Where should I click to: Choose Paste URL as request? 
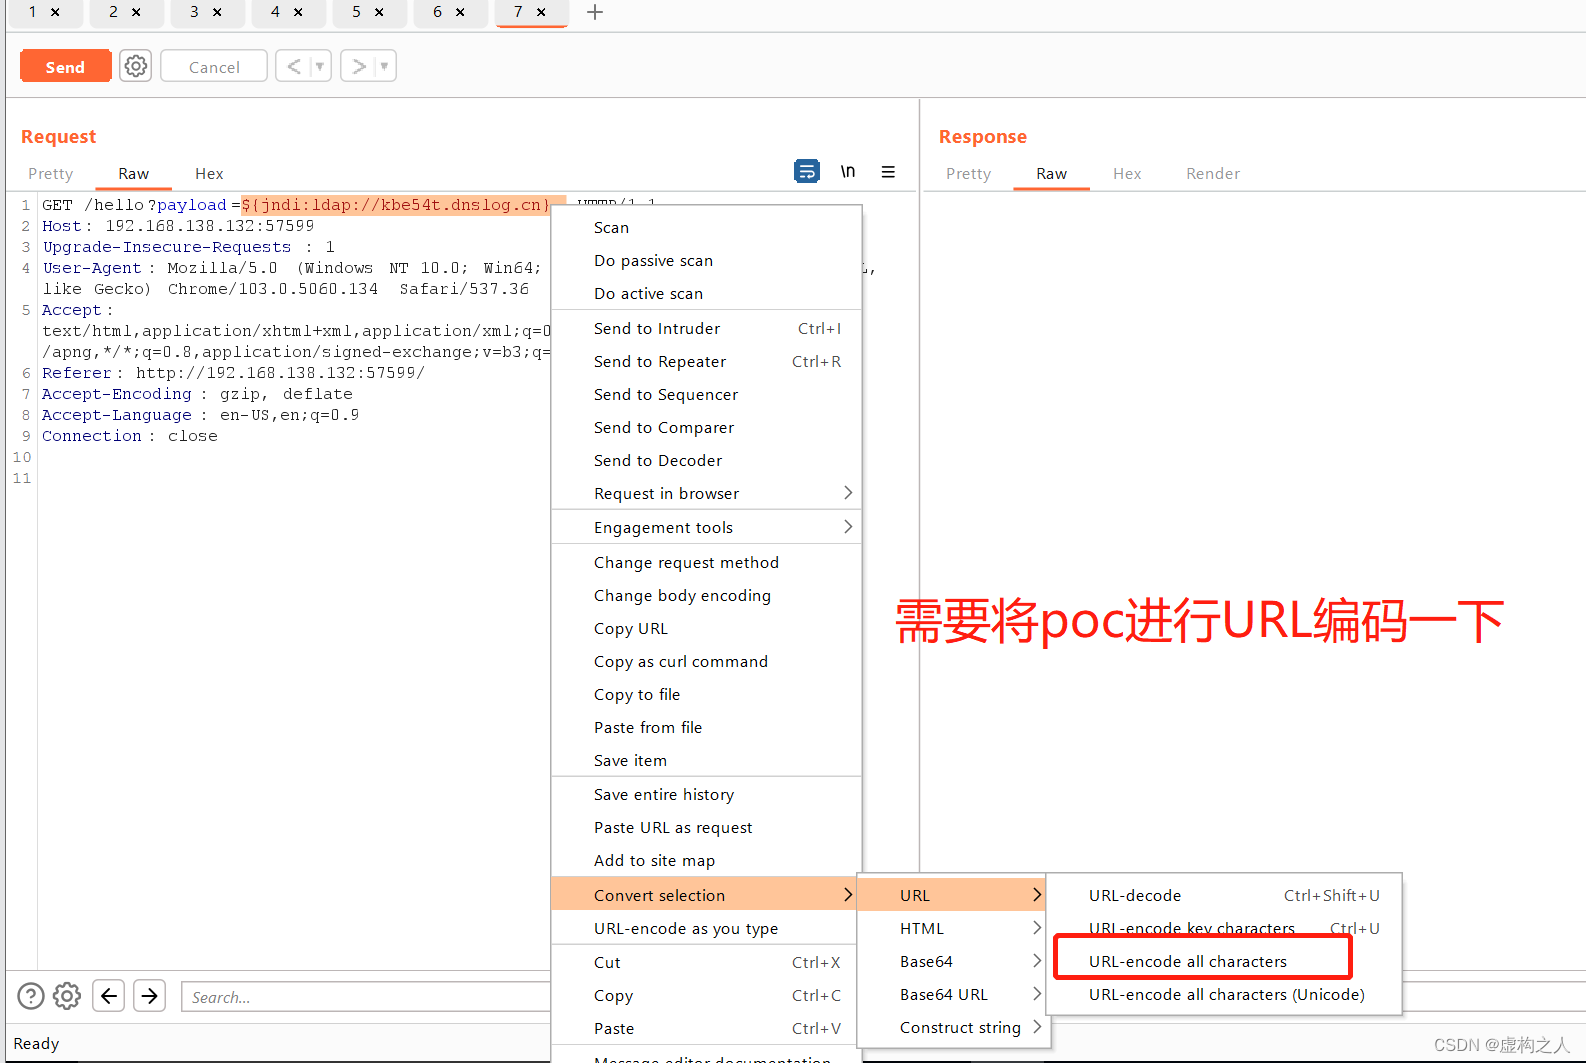pyautogui.click(x=706, y=828)
